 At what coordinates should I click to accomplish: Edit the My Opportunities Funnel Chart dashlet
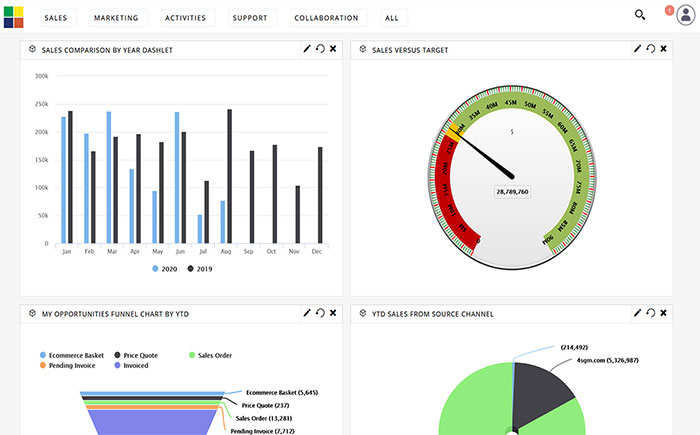(307, 313)
